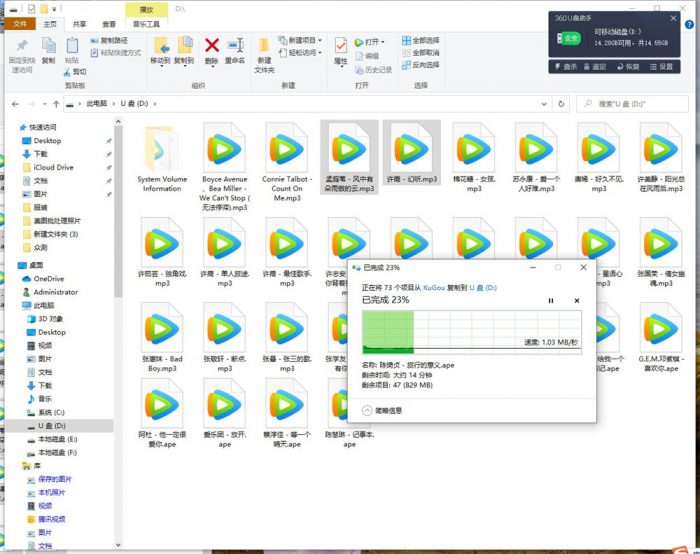
Task: Click the Paste icon in ribbon
Action: 72,50
